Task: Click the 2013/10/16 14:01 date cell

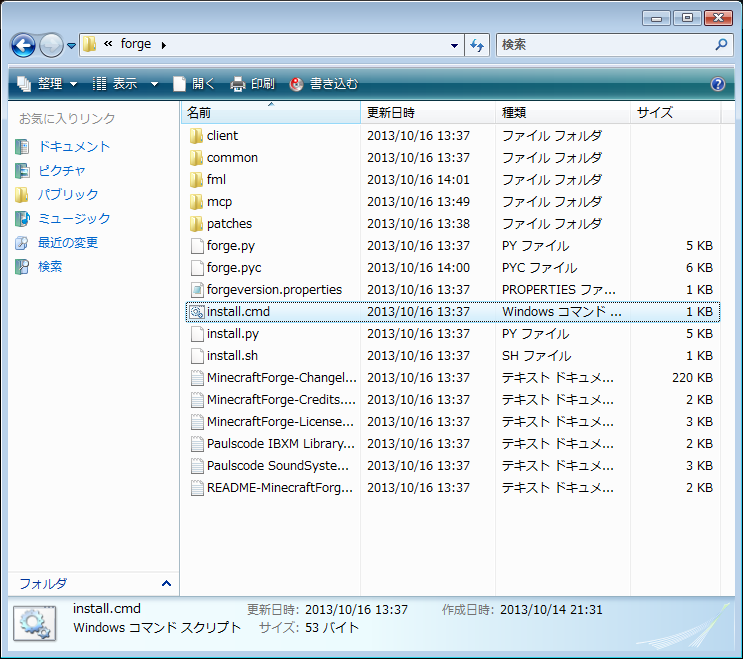Action: pos(418,180)
